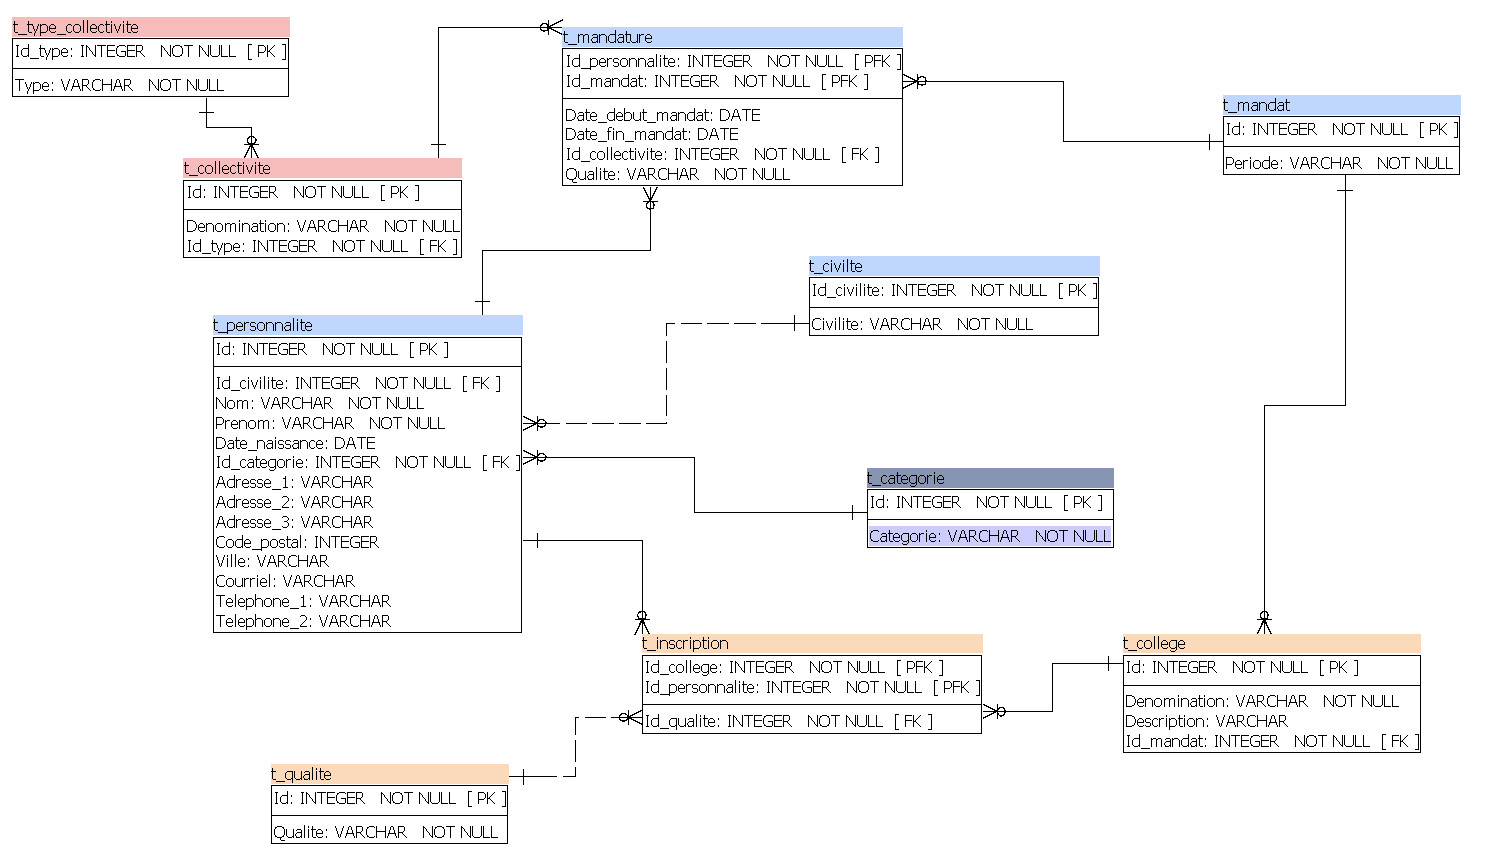Select Telephone_2: VARCHAR column

click(303, 621)
